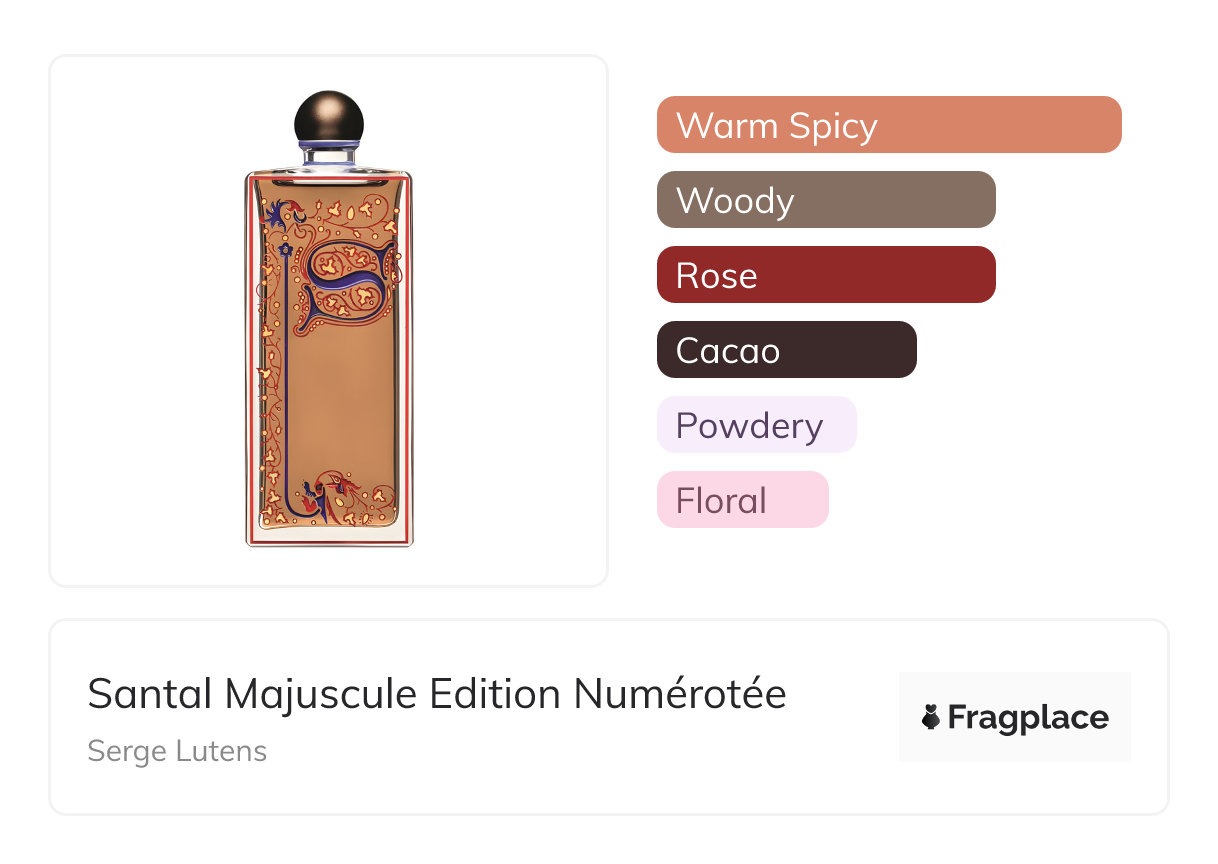The height and width of the screenshot is (864, 1218).
Task: Click the floral ornament at bottle bottom
Action: pos(338,497)
